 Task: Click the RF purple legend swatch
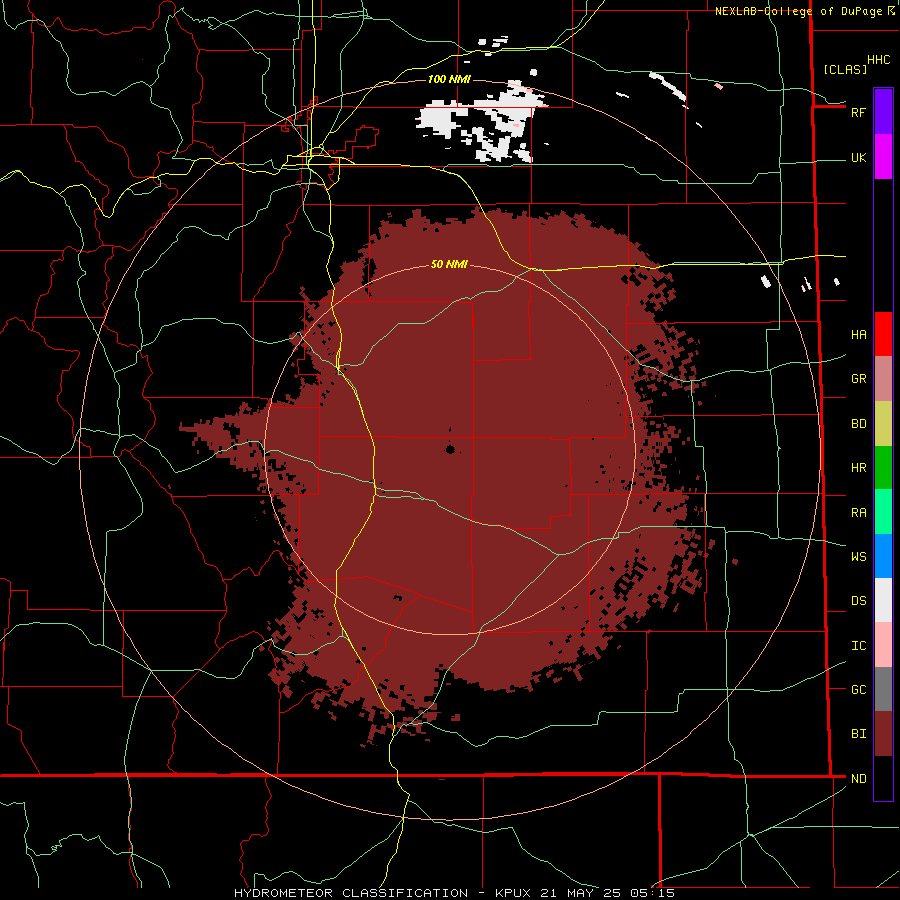click(x=883, y=112)
